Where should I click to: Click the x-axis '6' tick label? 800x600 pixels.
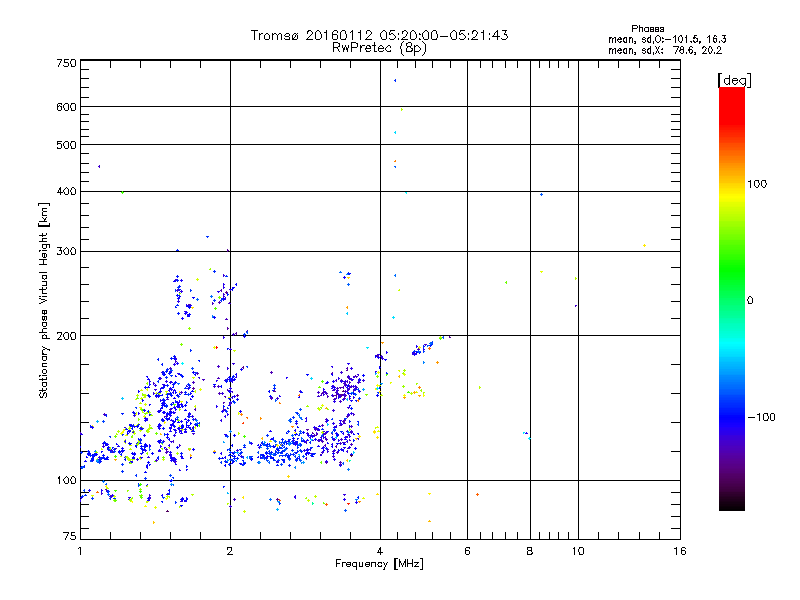point(467,551)
